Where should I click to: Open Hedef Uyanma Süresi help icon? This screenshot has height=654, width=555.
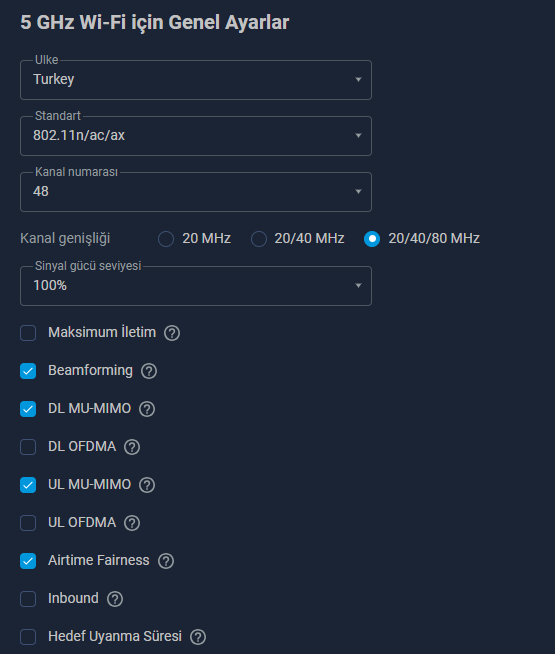pyautogui.click(x=198, y=636)
